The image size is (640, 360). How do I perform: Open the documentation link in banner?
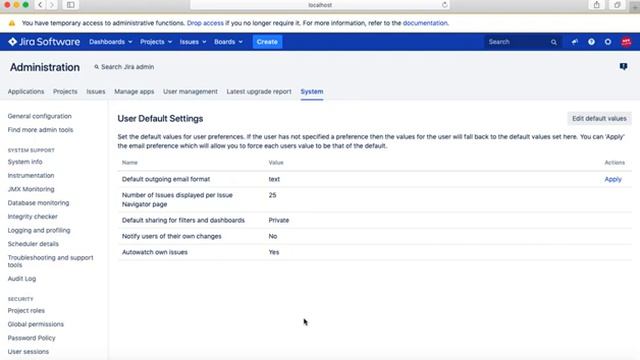[x=425, y=23]
